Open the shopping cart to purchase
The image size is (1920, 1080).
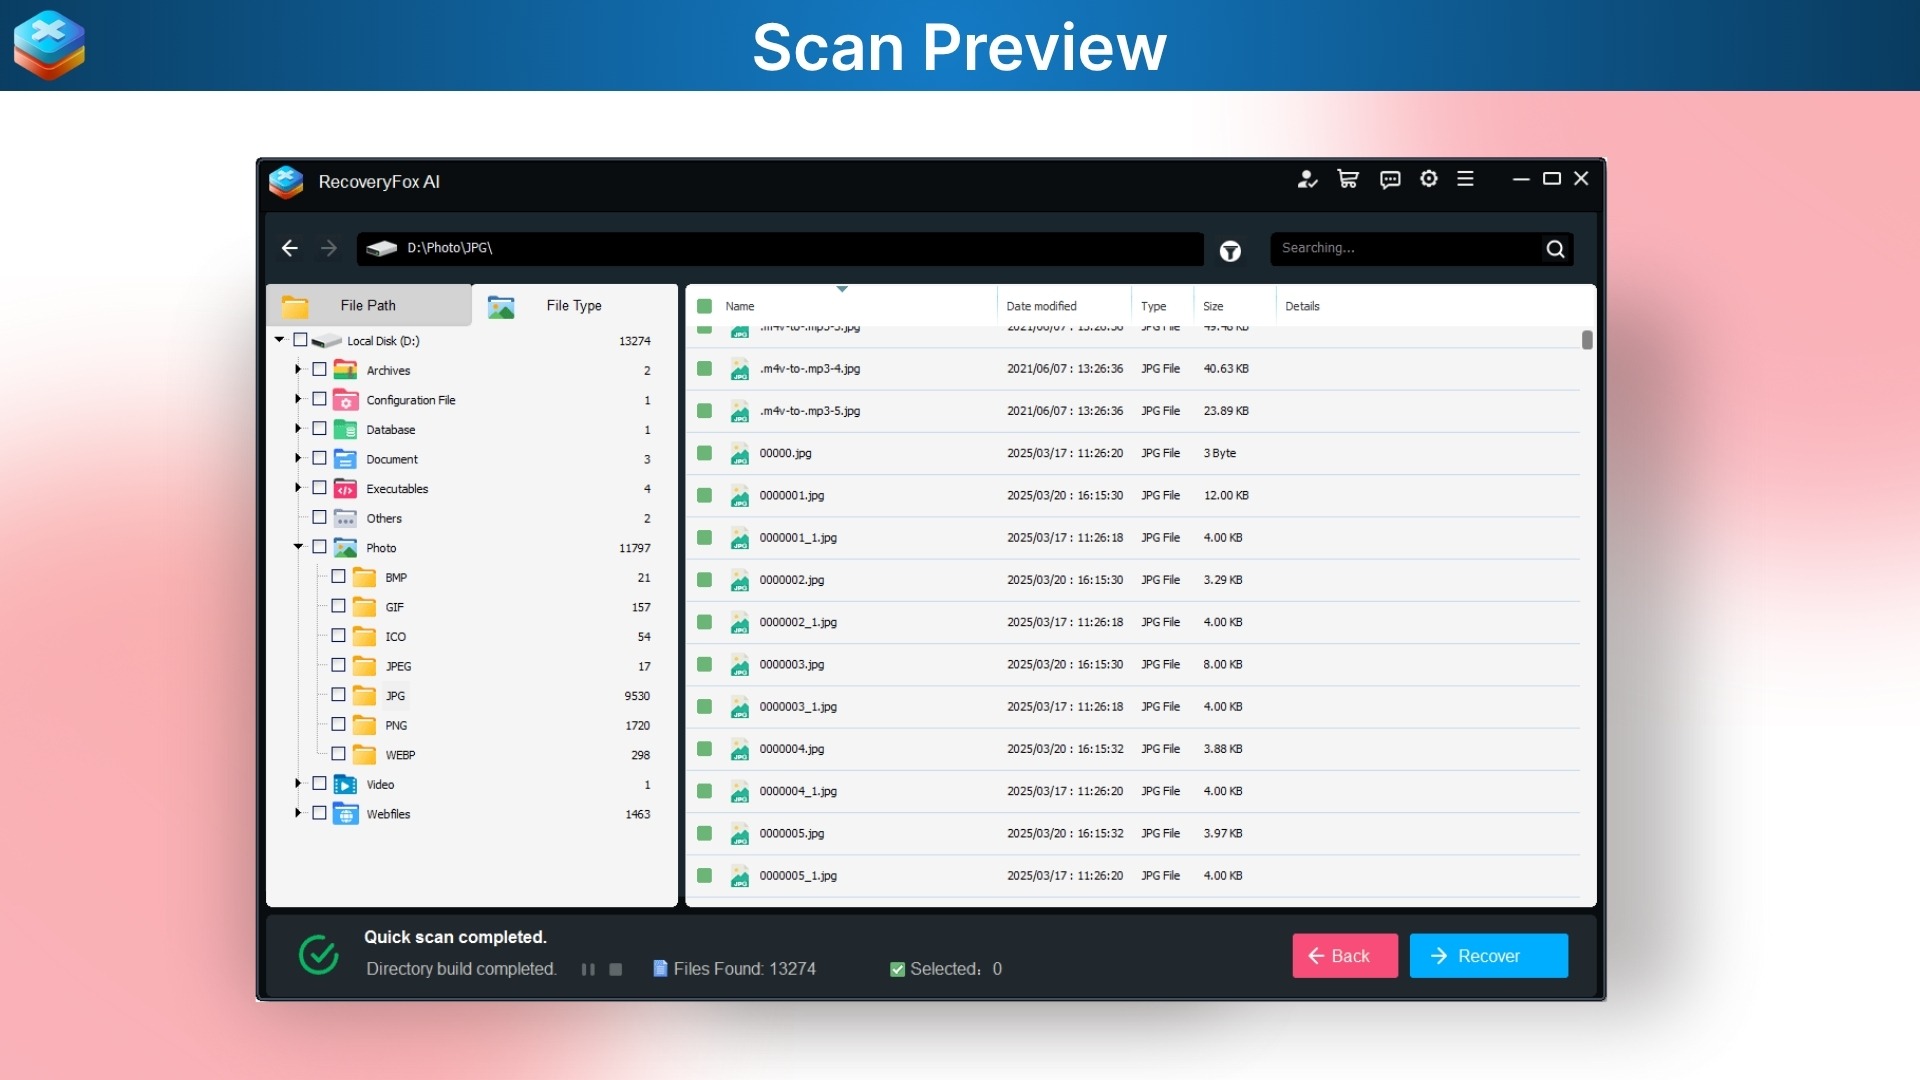[1348, 179]
